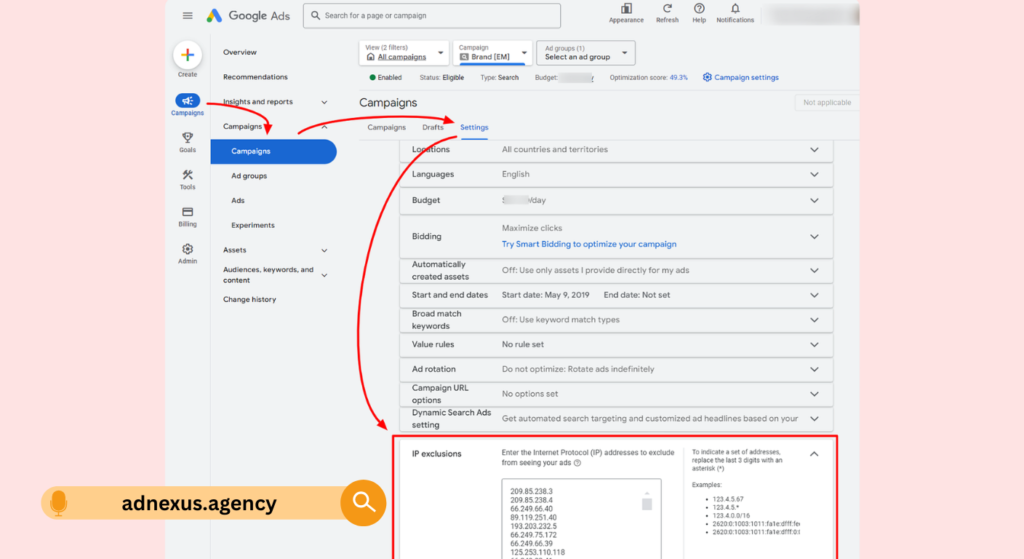Open the View All campaigns dropdown
Viewport: 1024px width, 559px height.
(x=404, y=53)
